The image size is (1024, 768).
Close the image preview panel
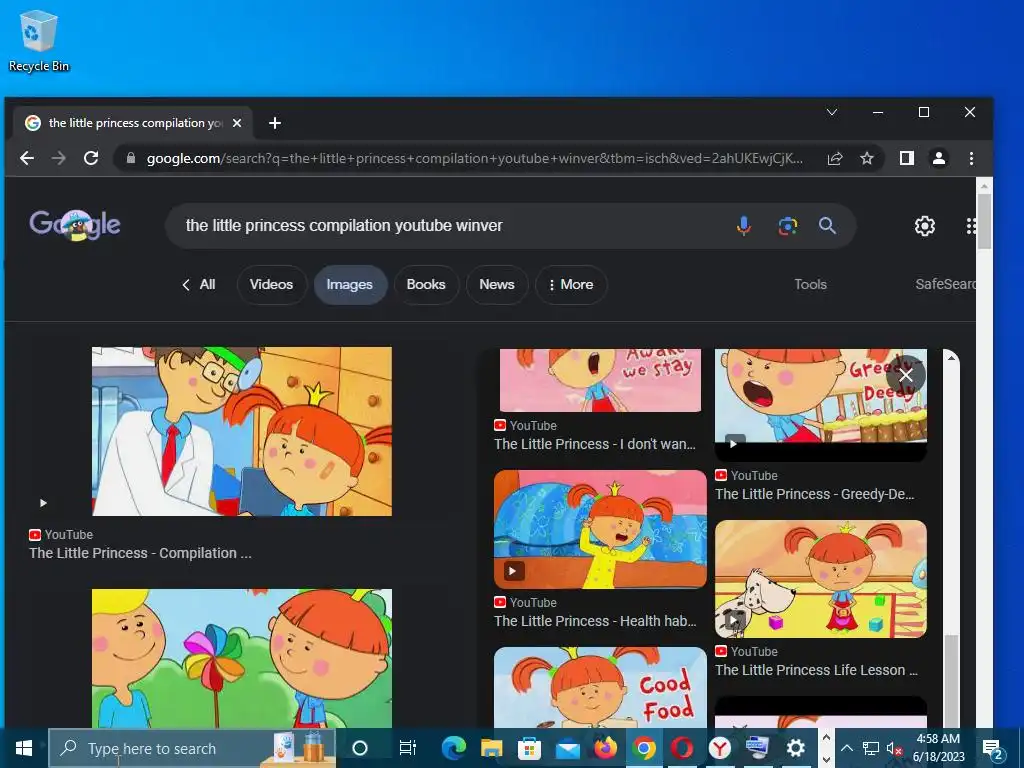[906, 375]
